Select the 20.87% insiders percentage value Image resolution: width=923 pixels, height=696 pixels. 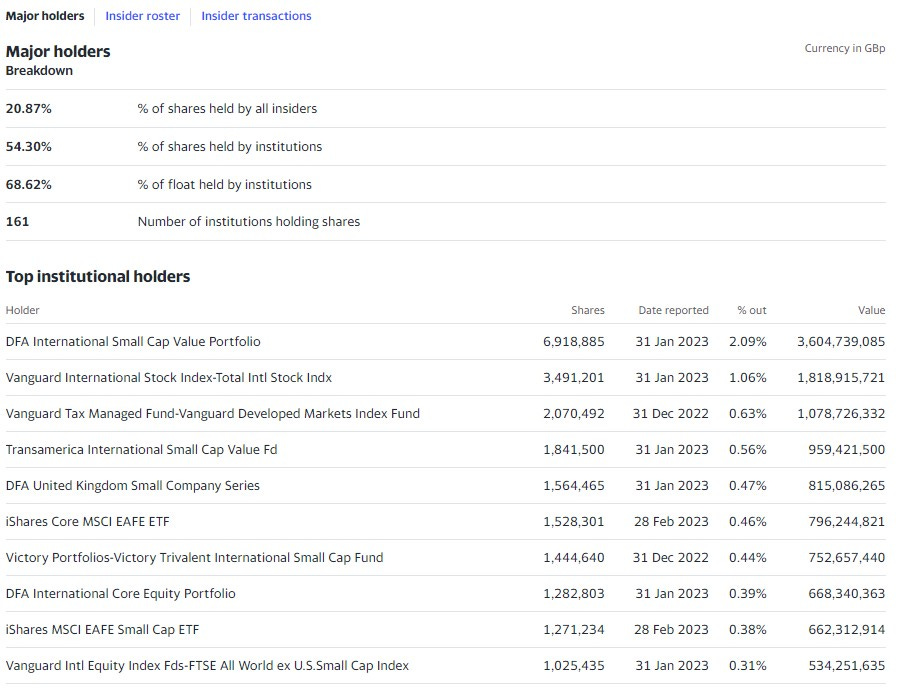29,108
